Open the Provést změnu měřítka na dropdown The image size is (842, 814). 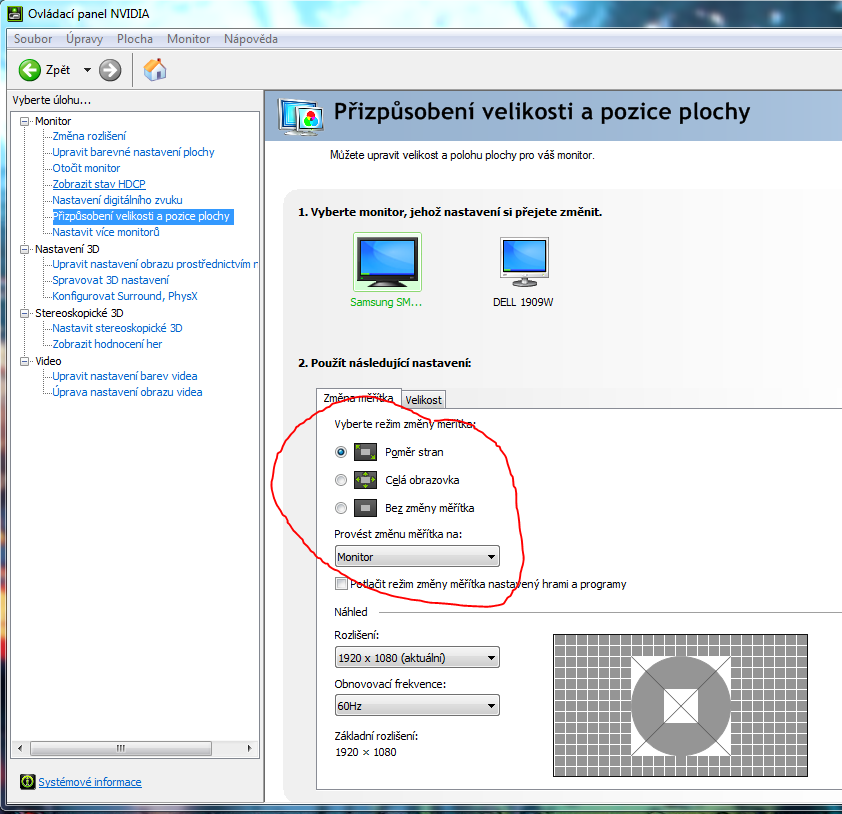[x=417, y=557]
